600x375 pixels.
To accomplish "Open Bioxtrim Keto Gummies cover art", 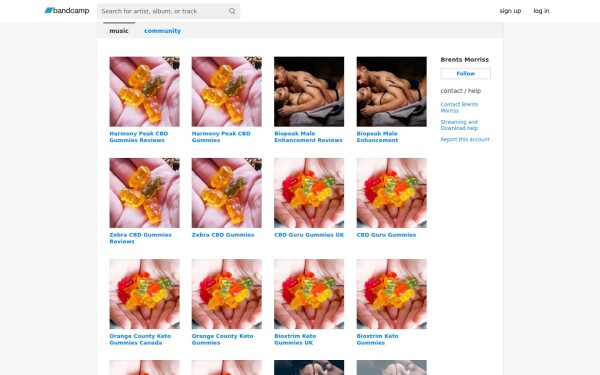I will tap(391, 294).
